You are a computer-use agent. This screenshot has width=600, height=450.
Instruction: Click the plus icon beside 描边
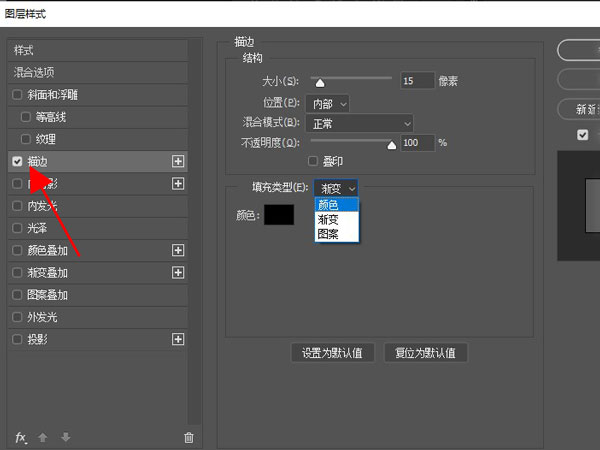(178, 161)
